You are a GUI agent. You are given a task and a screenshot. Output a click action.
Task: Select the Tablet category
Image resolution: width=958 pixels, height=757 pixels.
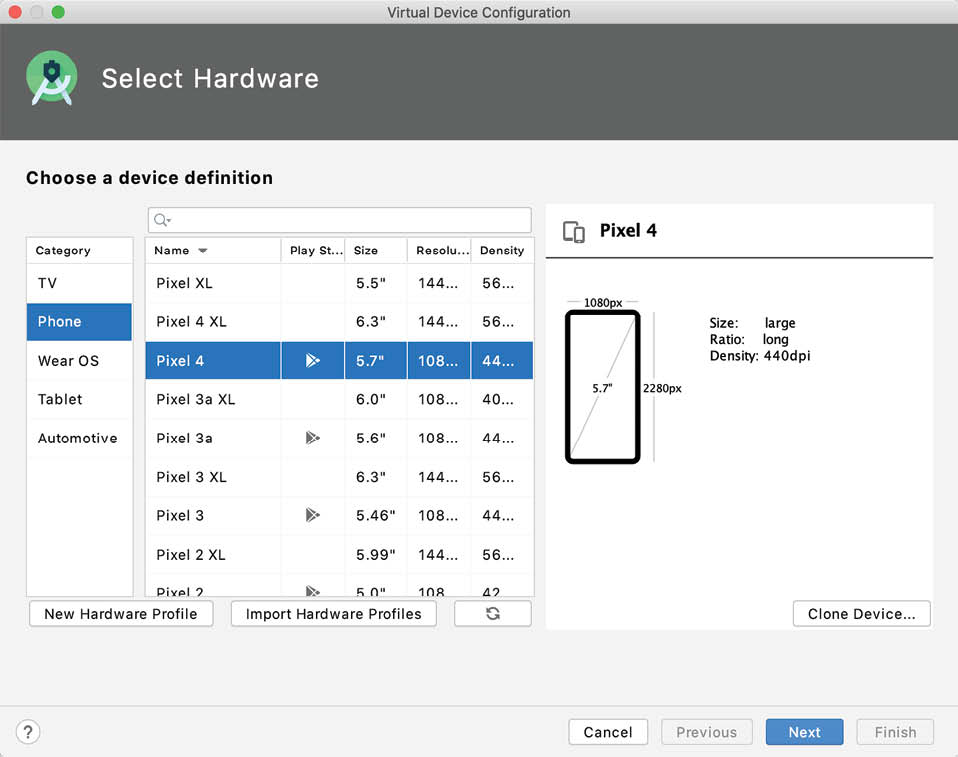point(79,399)
